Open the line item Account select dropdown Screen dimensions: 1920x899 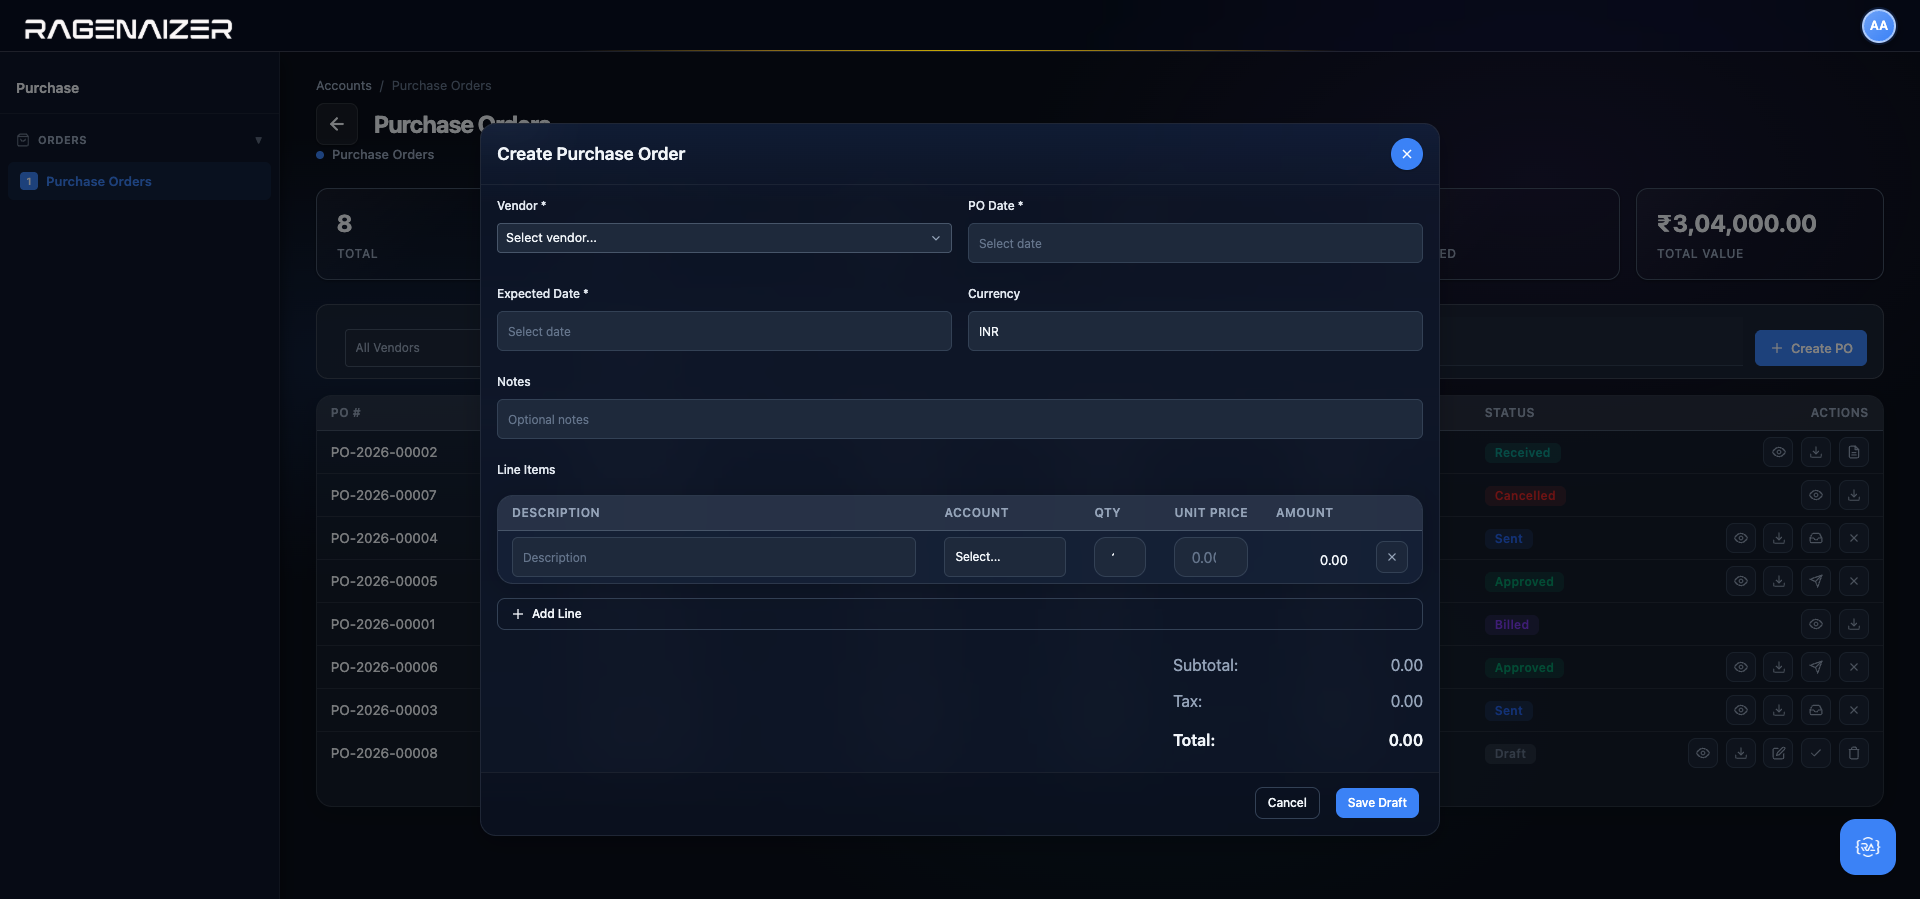[1005, 557]
